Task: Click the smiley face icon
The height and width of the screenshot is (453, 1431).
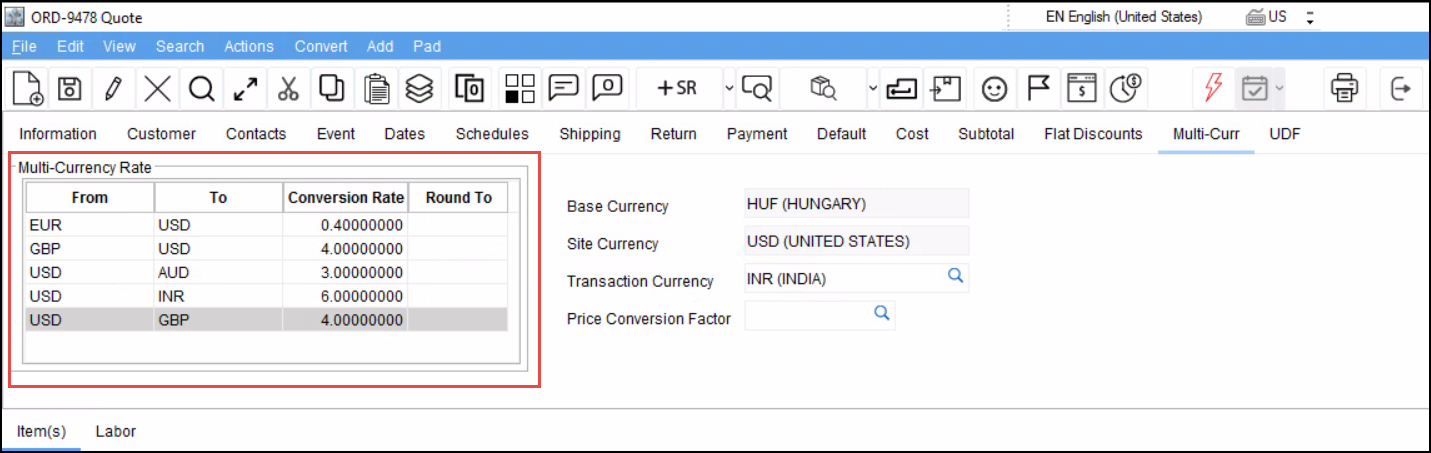Action: pos(994,89)
